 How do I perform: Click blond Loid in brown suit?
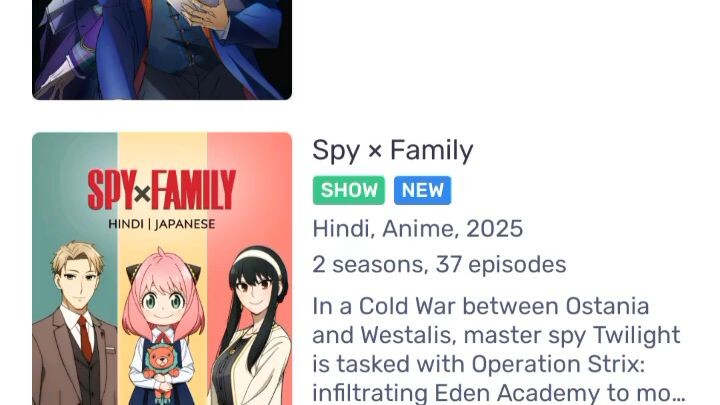(76, 326)
